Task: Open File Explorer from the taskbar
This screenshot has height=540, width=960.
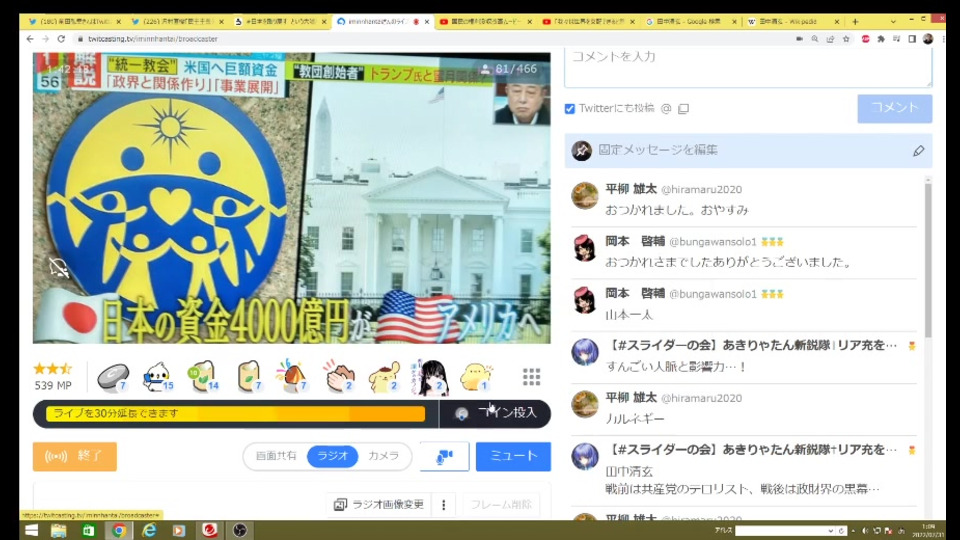Action: [x=59, y=530]
